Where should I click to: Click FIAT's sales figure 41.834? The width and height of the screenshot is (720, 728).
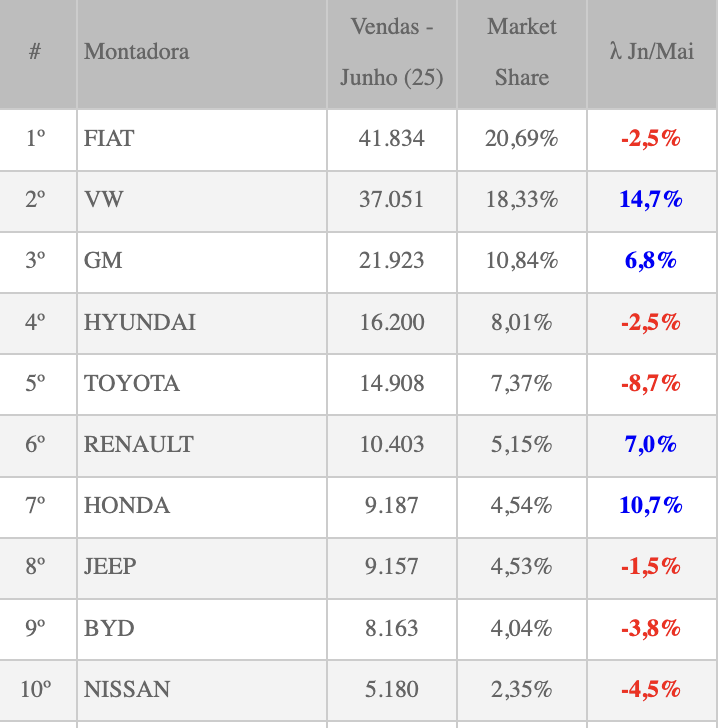click(391, 139)
